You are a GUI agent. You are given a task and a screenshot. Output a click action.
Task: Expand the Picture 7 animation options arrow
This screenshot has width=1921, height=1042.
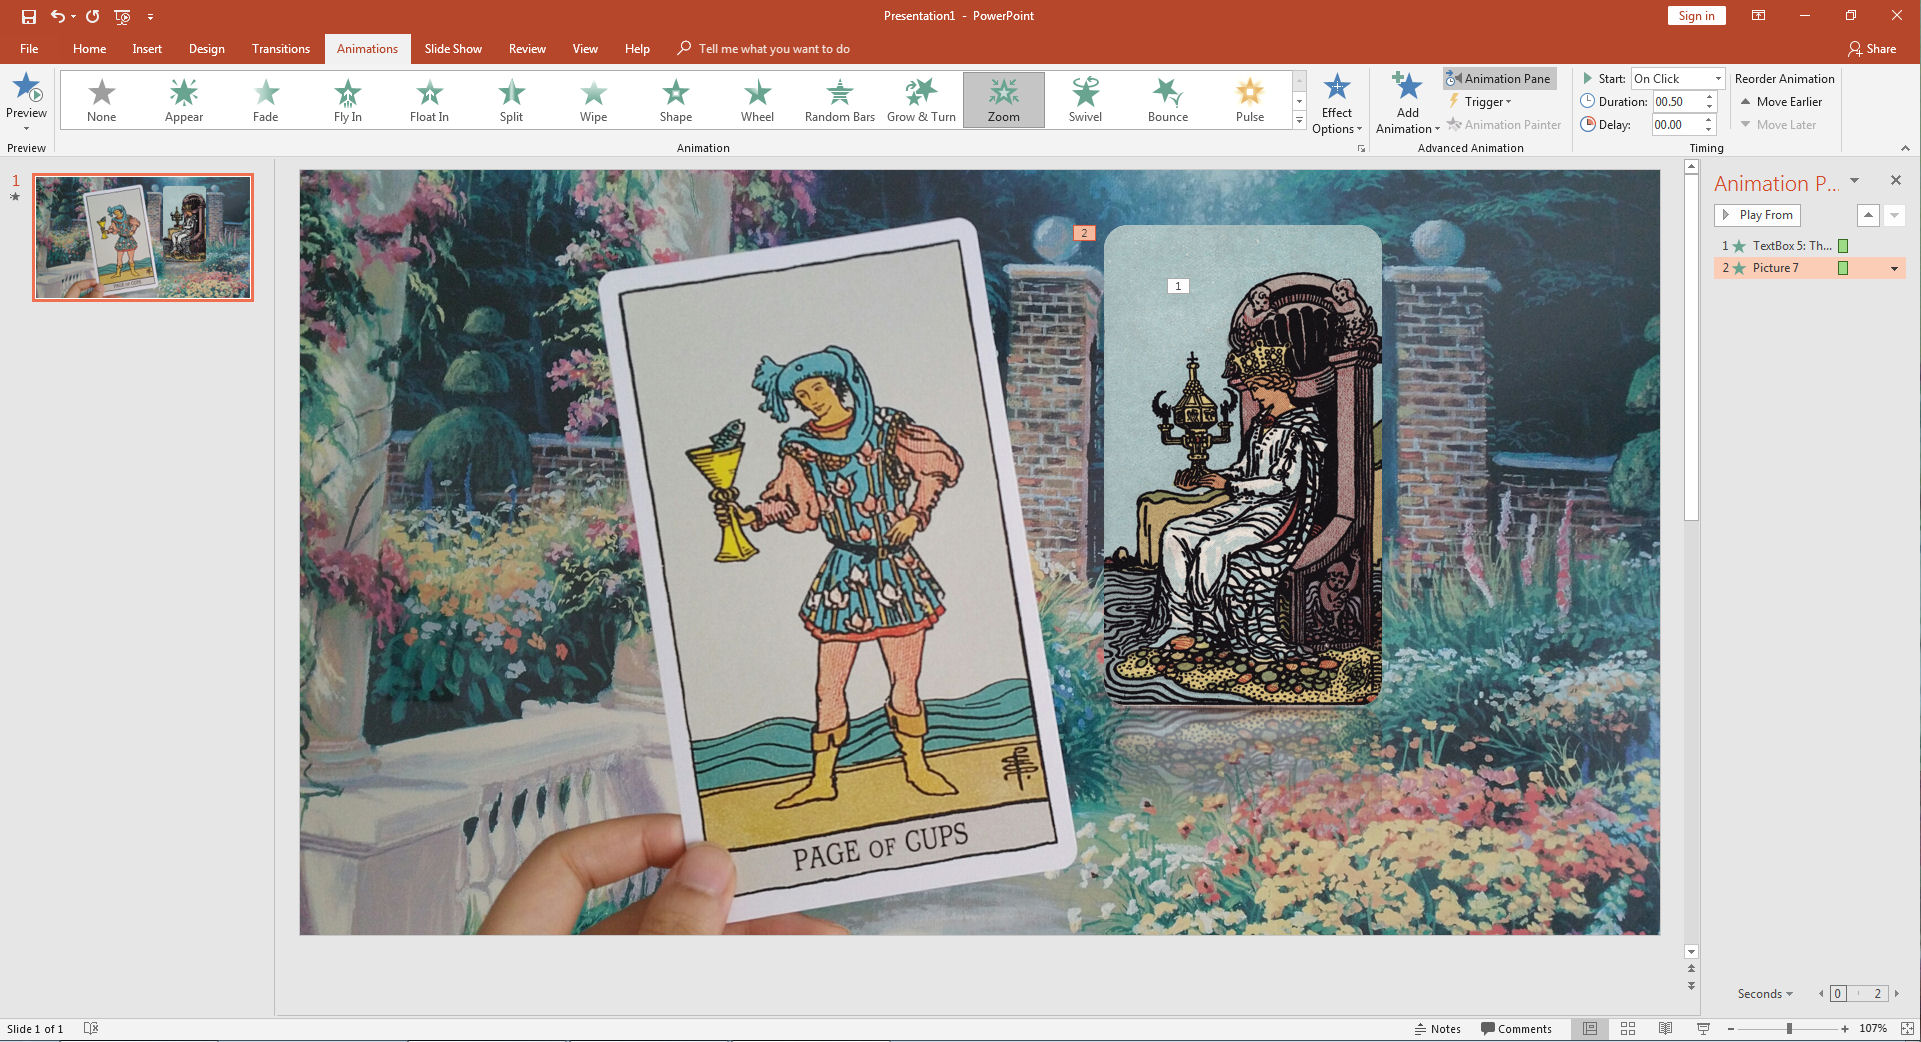pos(1894,268)
